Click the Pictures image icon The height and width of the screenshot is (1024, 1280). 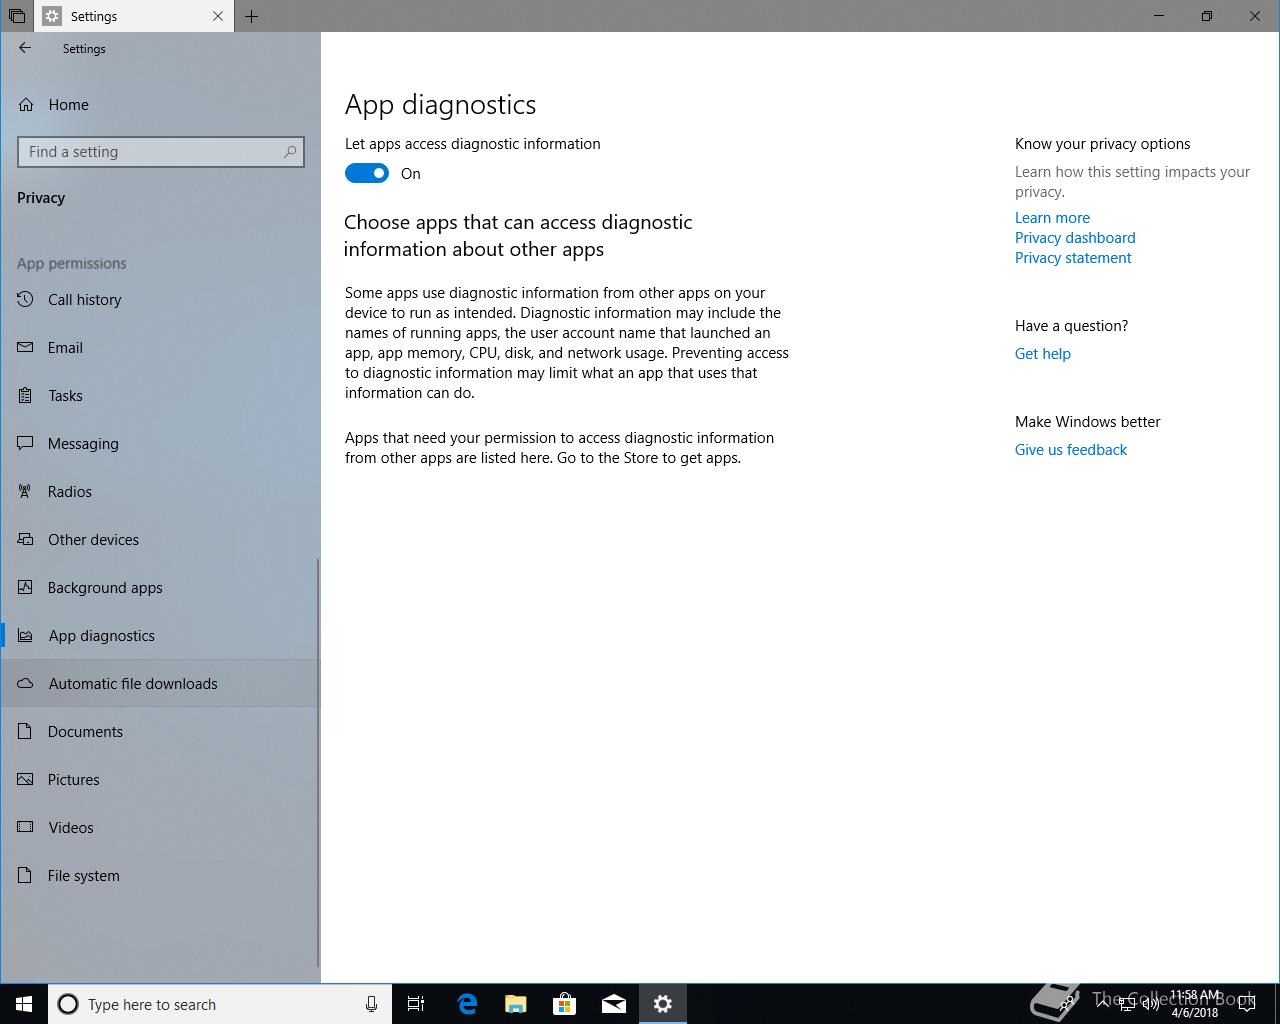[x=26, y=779]
